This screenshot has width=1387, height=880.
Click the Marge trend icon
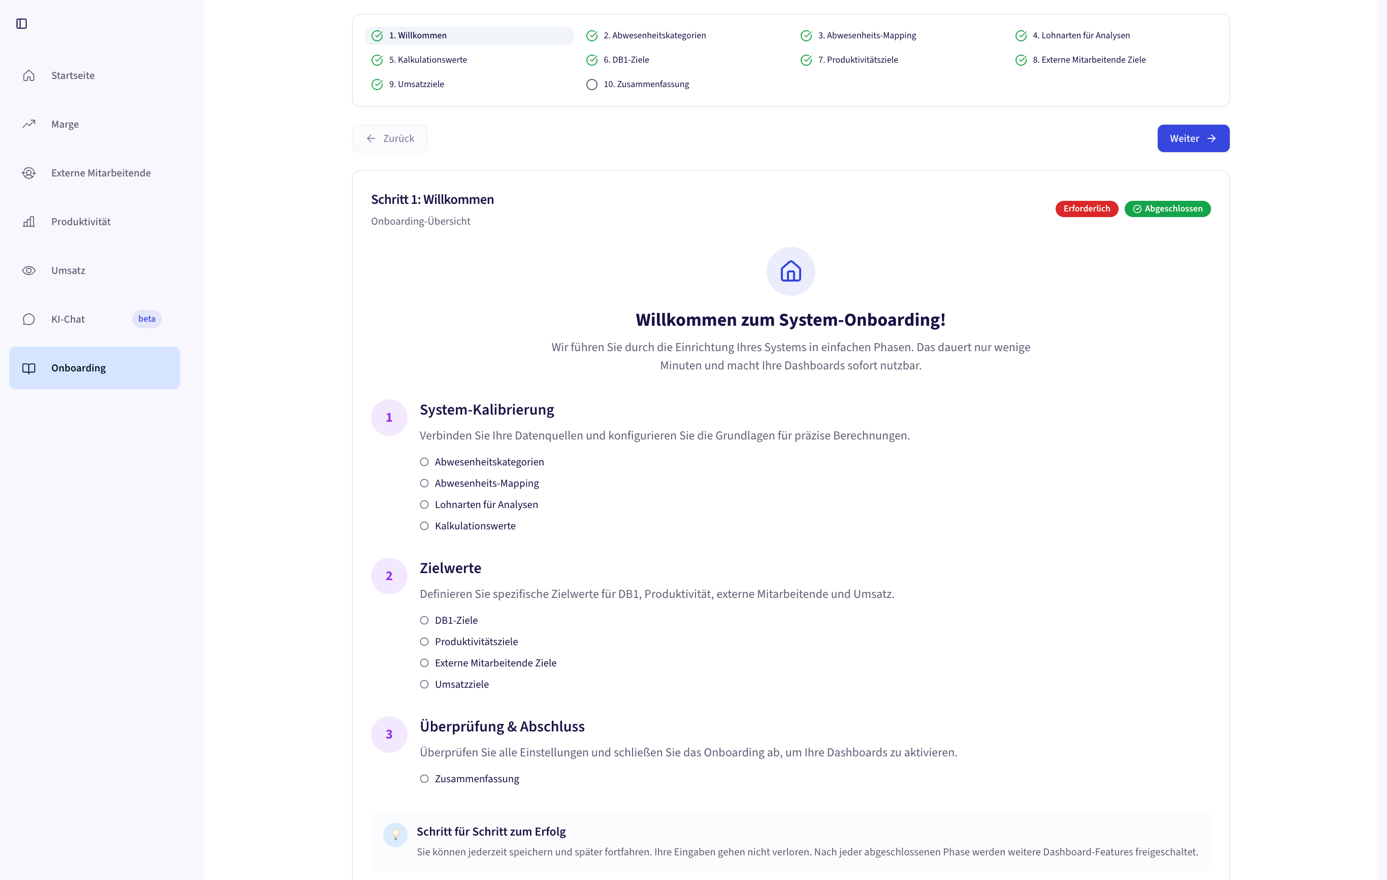click(x=29, y=124)
